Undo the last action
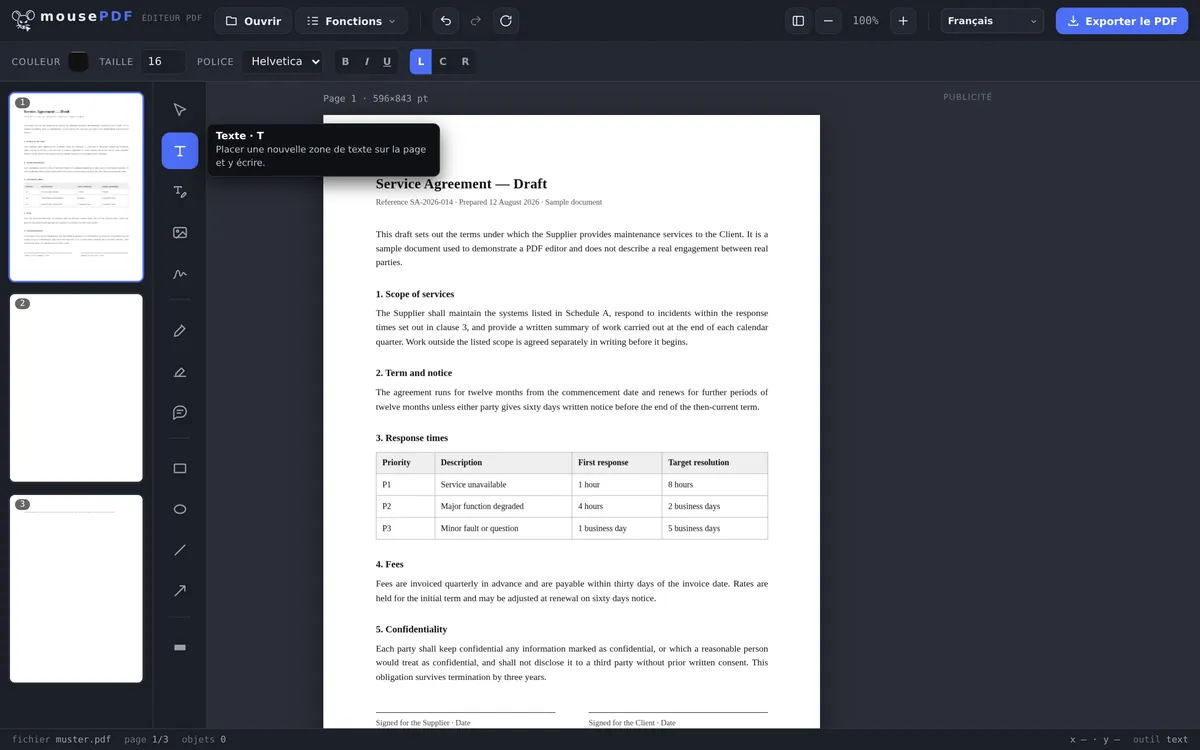 point(446,21)
